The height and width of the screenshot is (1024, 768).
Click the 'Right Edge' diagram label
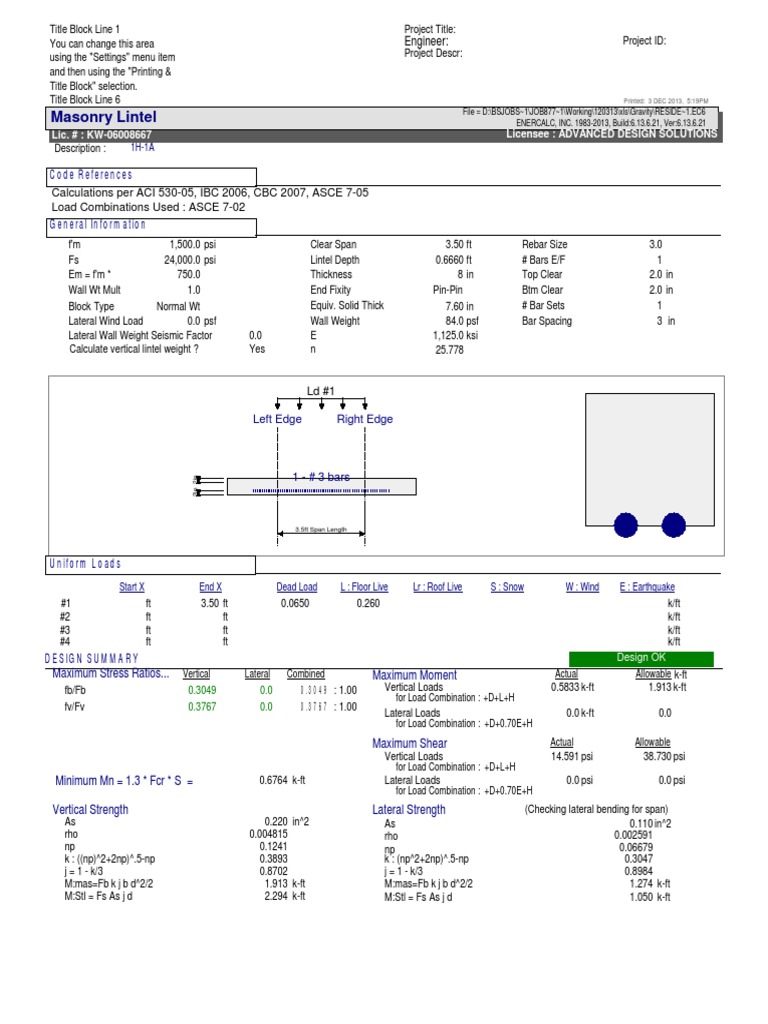(364, 419)
